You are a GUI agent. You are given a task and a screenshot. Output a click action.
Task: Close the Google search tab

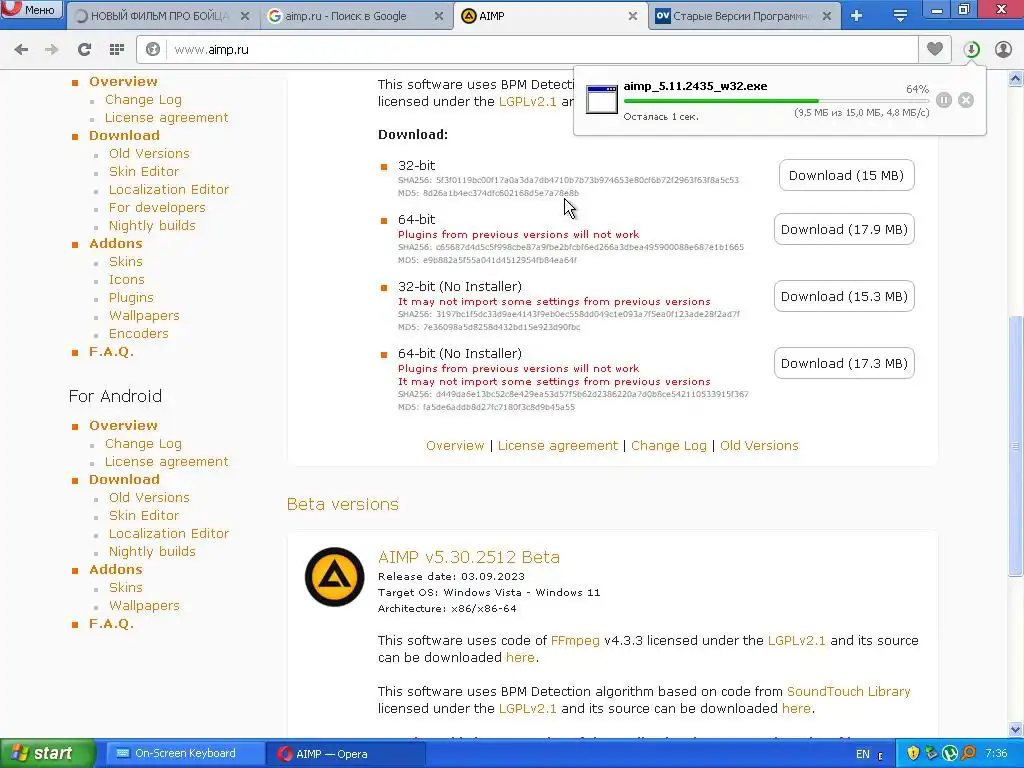pos(439,16)
